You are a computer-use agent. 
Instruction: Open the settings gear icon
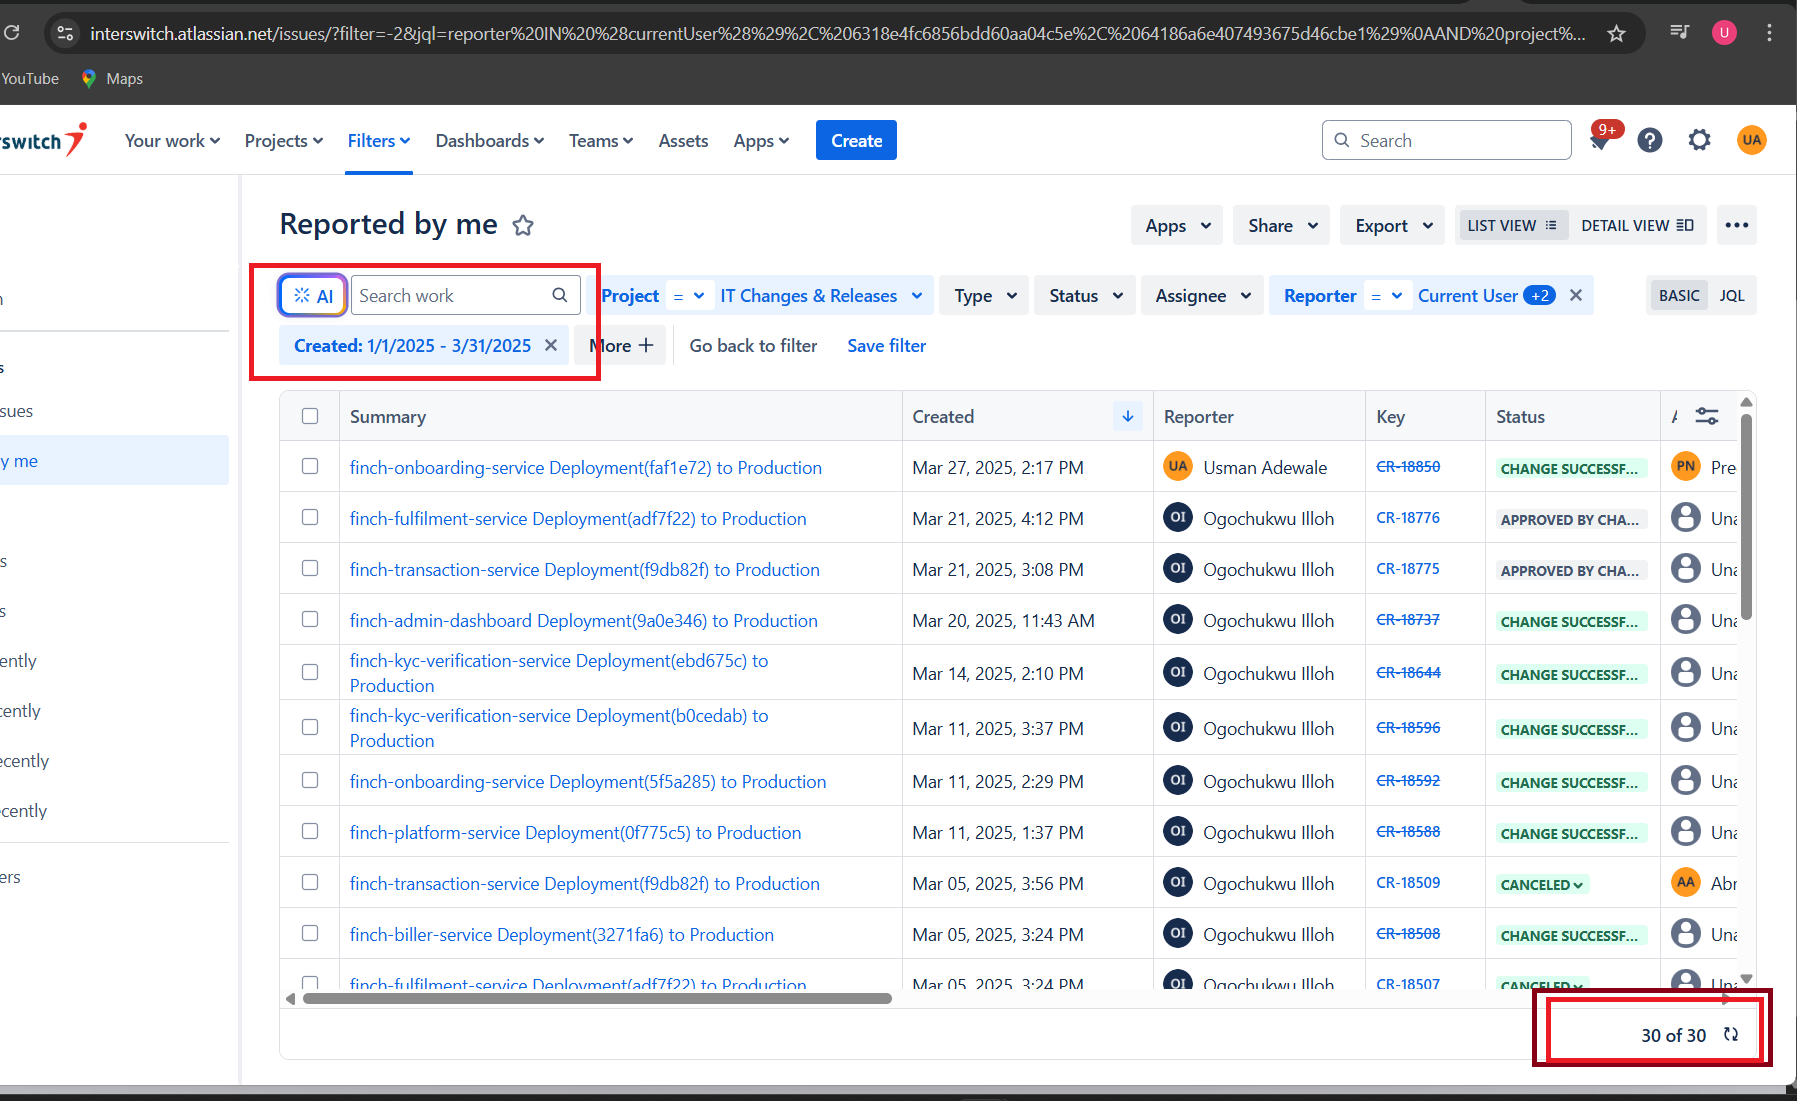pyautogui.click(x=1699, y=141)
